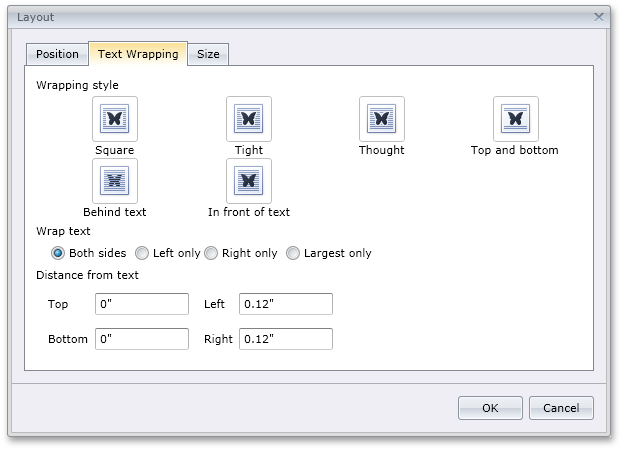The height and width of the screenshot is (452, 624).
Task: Select Top and bottom wrapping icon
Action: click(515, 119)
